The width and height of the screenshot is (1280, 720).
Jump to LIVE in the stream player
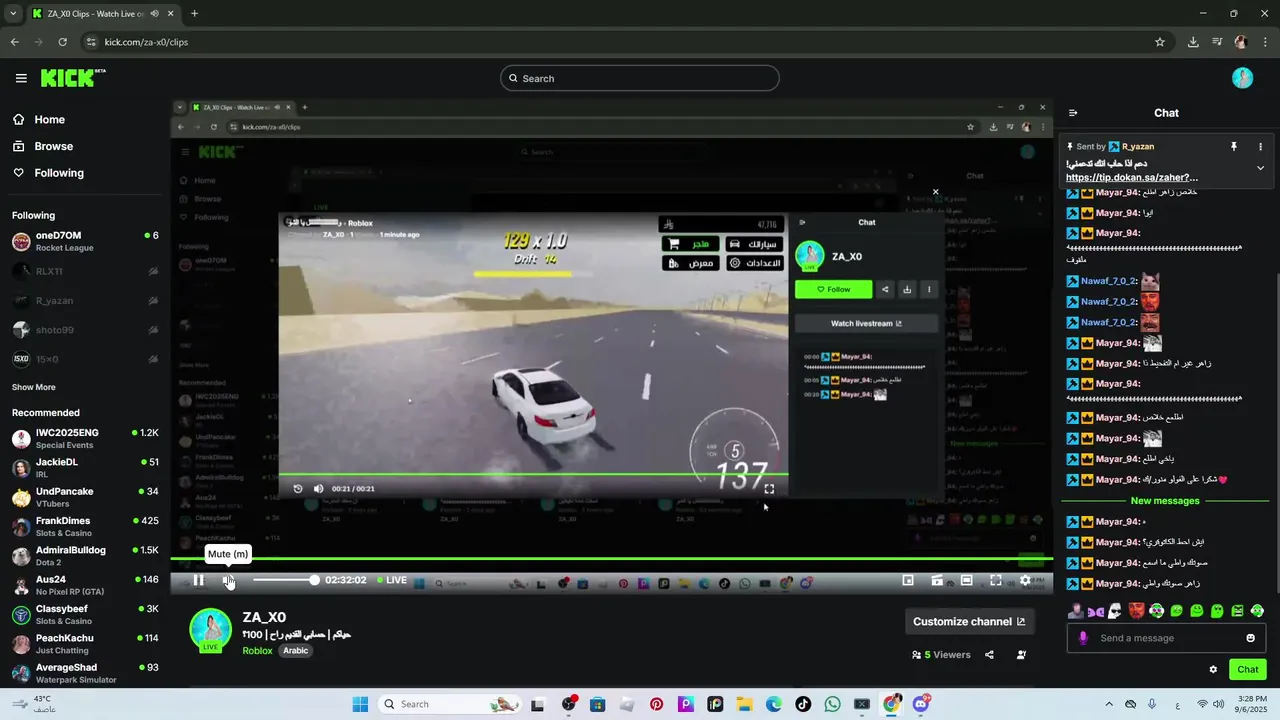(x=392, y=580)
